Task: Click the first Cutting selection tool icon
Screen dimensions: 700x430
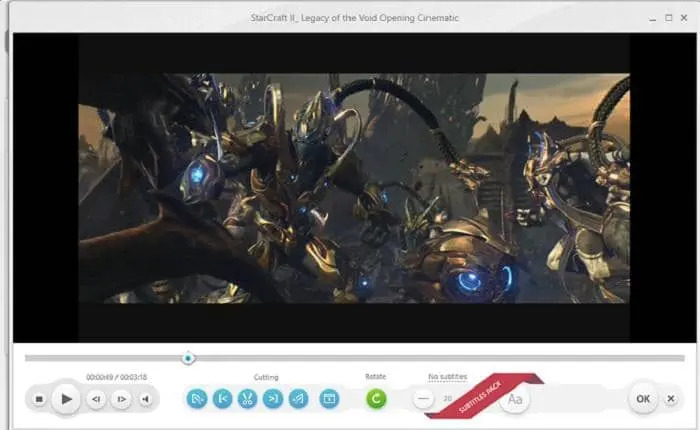Action: pos(197,398)
